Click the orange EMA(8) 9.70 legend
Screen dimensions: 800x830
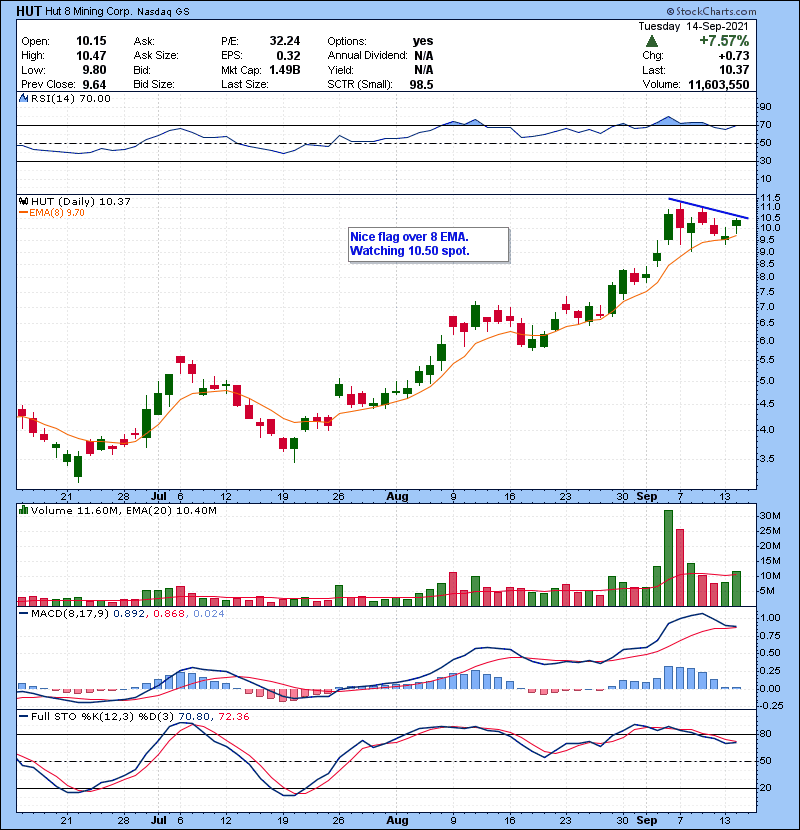click(52, 213)
